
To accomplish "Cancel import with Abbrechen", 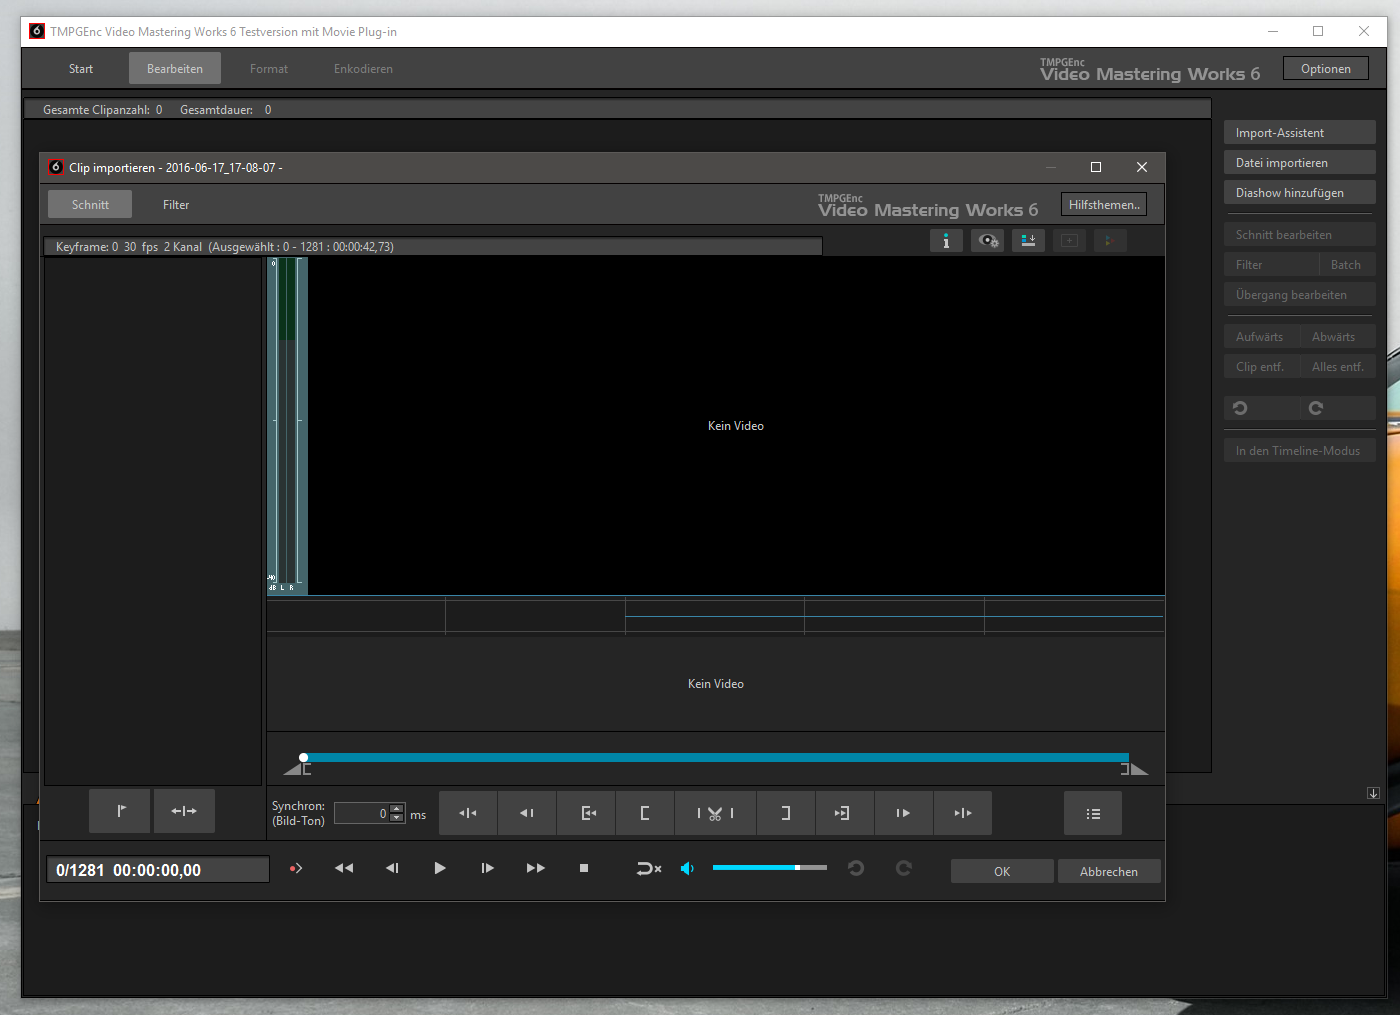I will 1109,872.
